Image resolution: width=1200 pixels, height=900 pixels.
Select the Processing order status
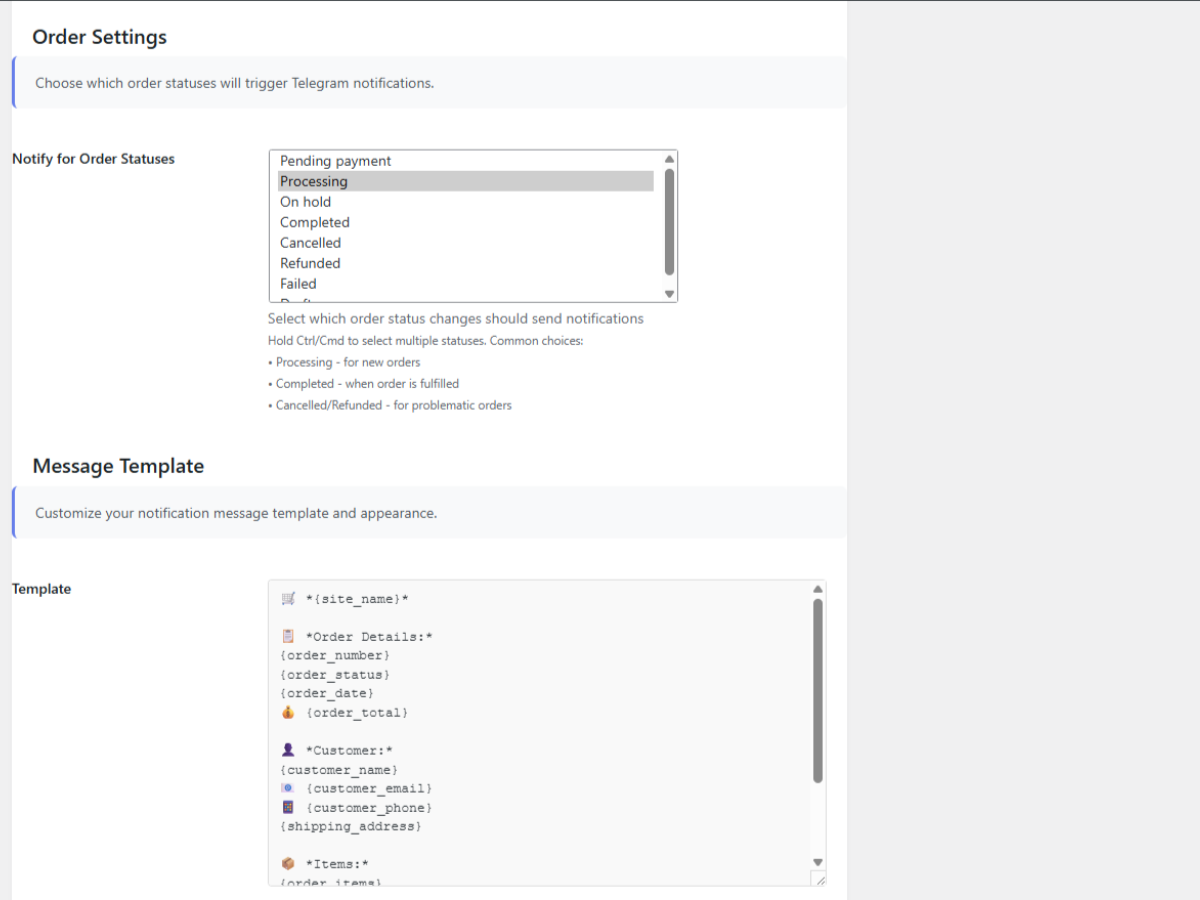tap(314, 181)
